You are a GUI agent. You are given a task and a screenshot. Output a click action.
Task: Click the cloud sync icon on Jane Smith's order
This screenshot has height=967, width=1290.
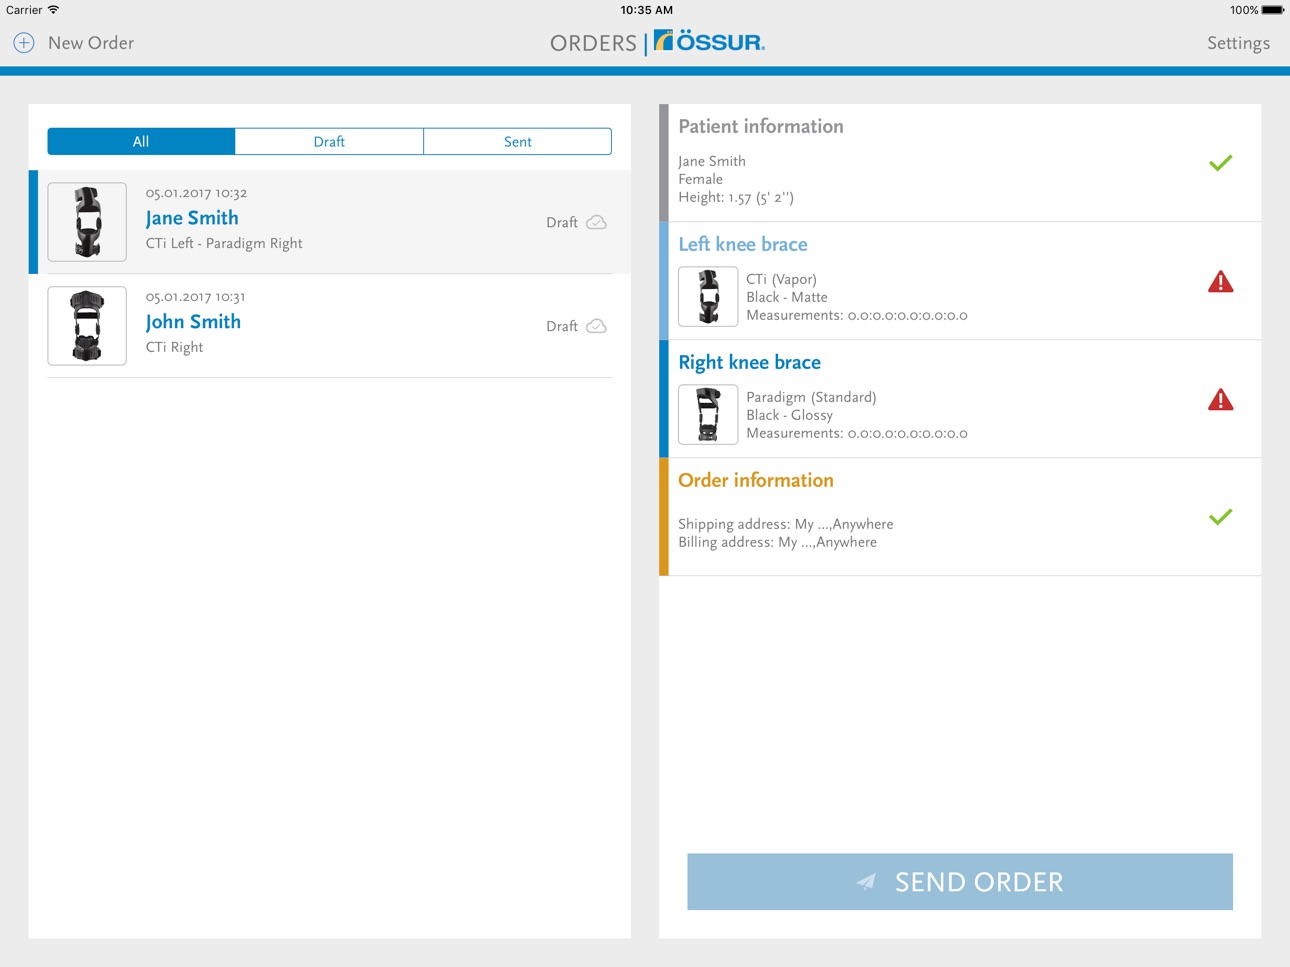click(597, 222)
